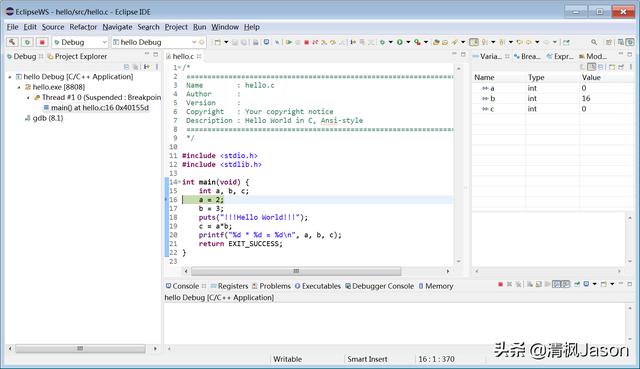640x369 pixels.
Task: Switch to the Debug perspective icon
Action: pos(630,42)
